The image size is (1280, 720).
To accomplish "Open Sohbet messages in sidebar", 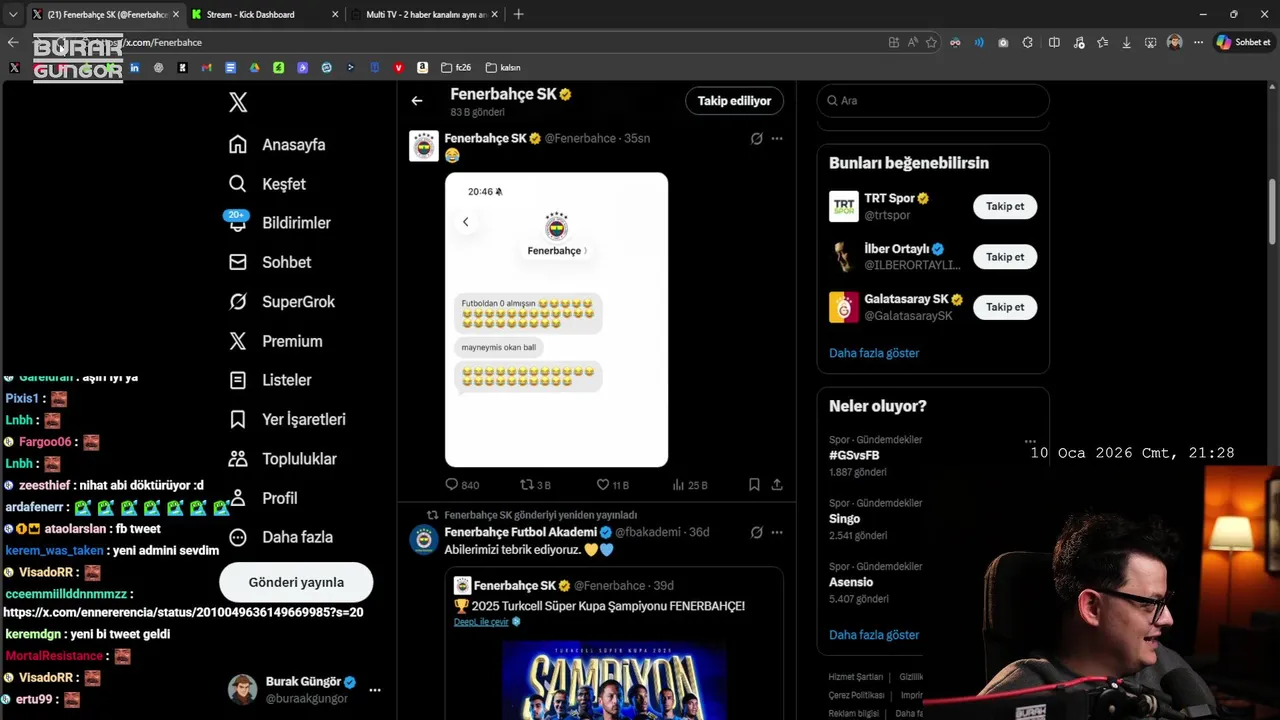I will (270, 262).
